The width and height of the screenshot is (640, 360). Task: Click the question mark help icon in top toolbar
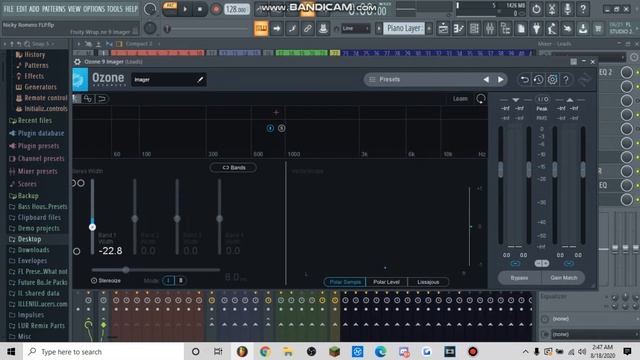tap(583, 9)
